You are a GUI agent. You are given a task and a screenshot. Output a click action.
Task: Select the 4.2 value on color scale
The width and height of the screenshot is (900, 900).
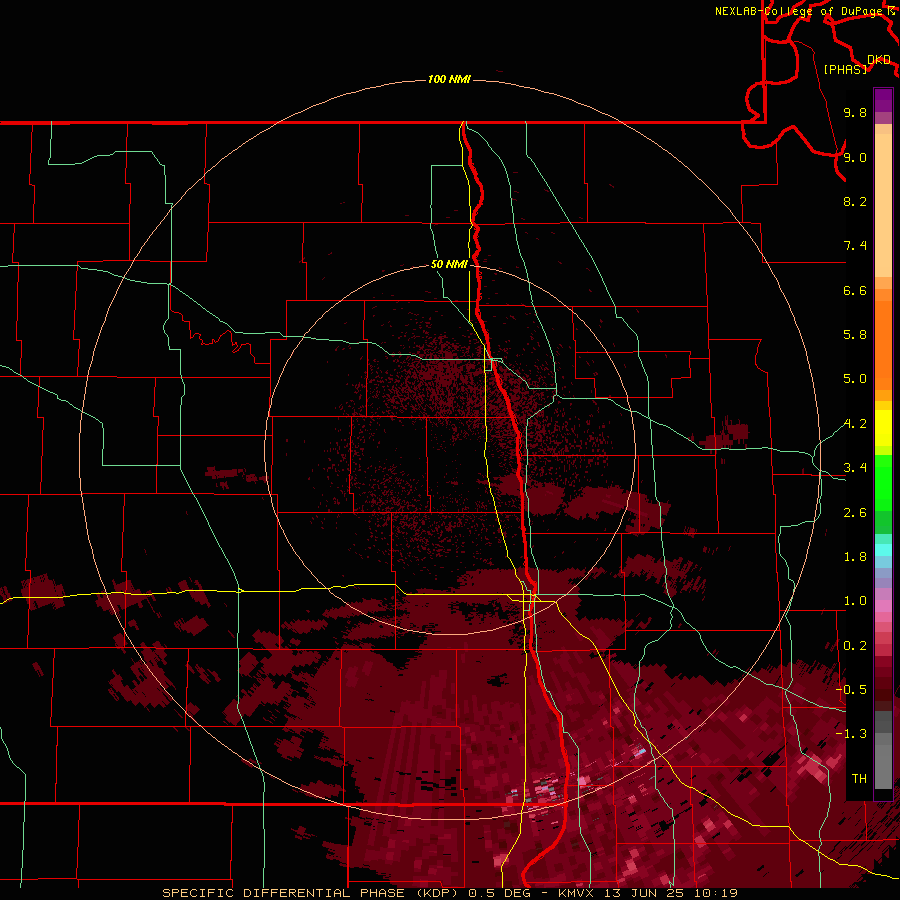[x=855, y=424]
